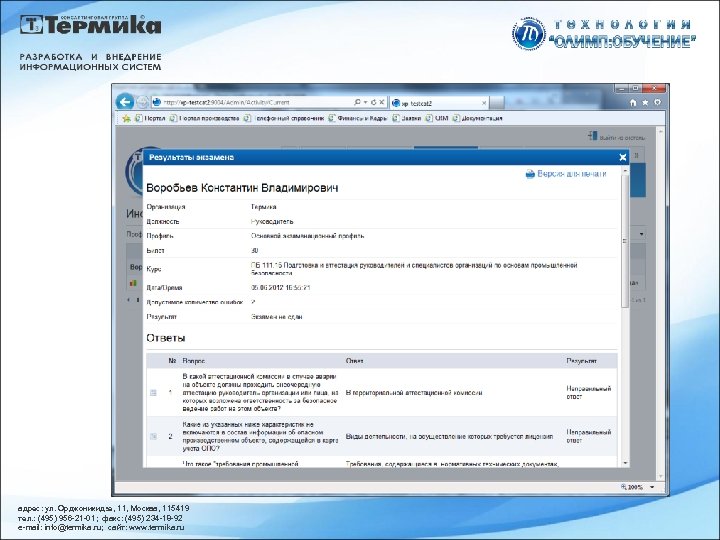Click the Ответ column header
720x540 pixels.
coord(354,361)
